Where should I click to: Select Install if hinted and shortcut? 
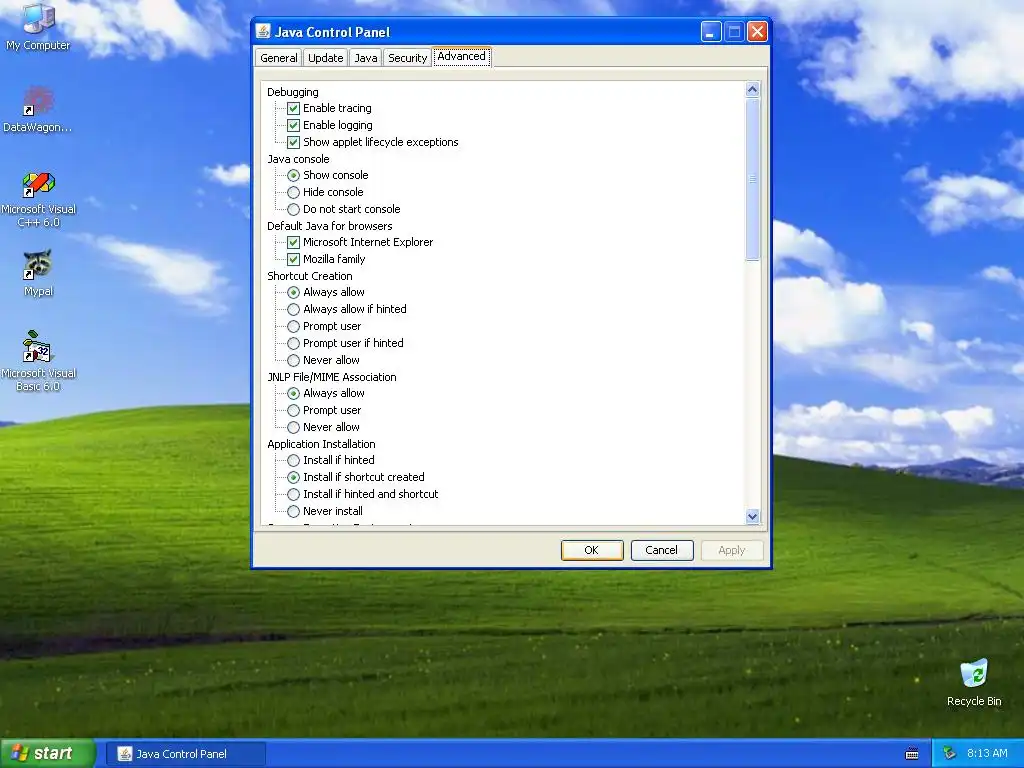[x=294, y=494]
